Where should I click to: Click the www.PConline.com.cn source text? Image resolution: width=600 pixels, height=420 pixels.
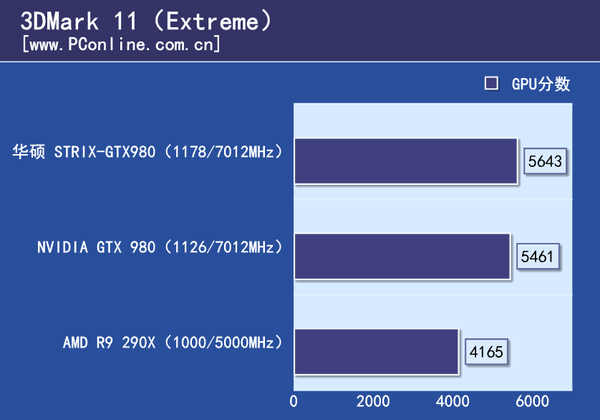click(121, 44)
